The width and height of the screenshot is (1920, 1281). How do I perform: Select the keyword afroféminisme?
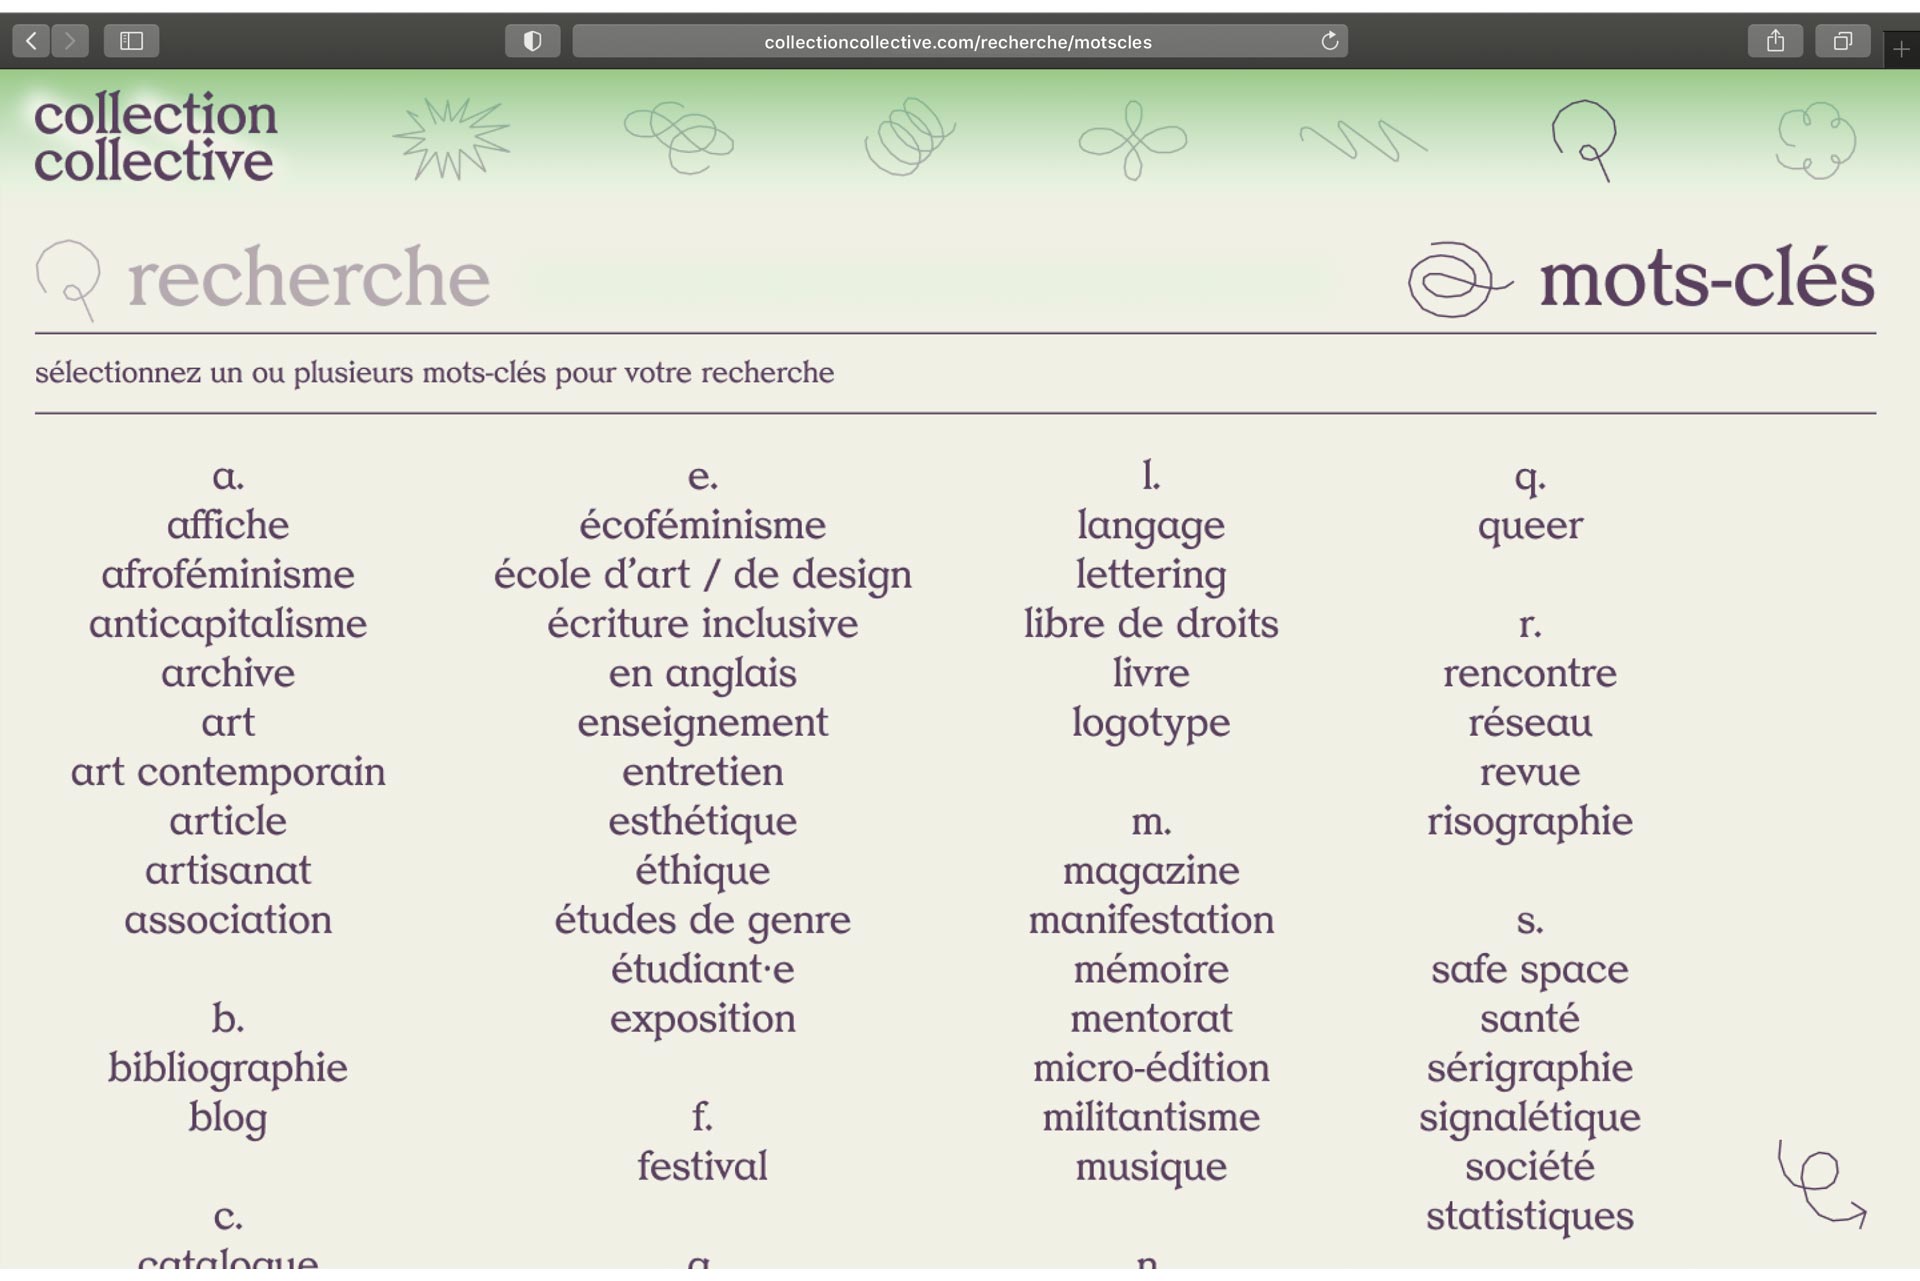click(x=228, y=574)
